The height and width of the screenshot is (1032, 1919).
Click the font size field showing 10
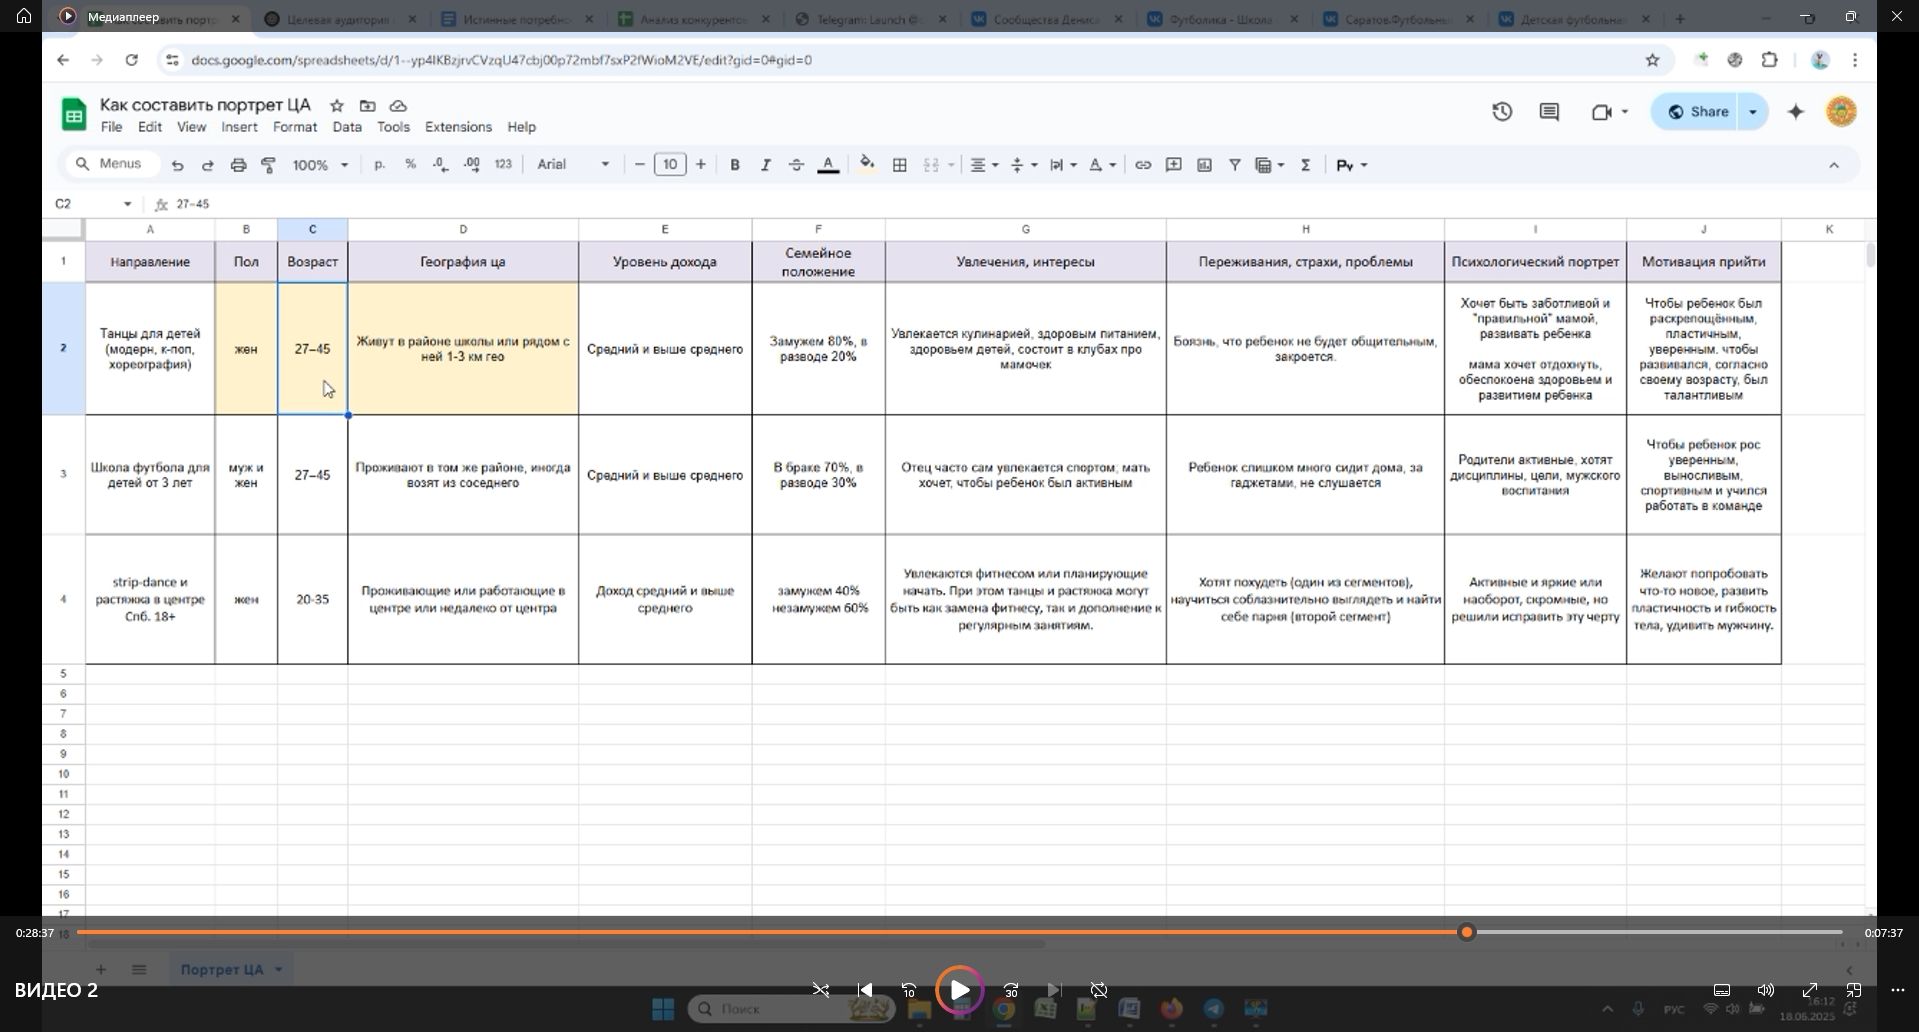point(670,165)
